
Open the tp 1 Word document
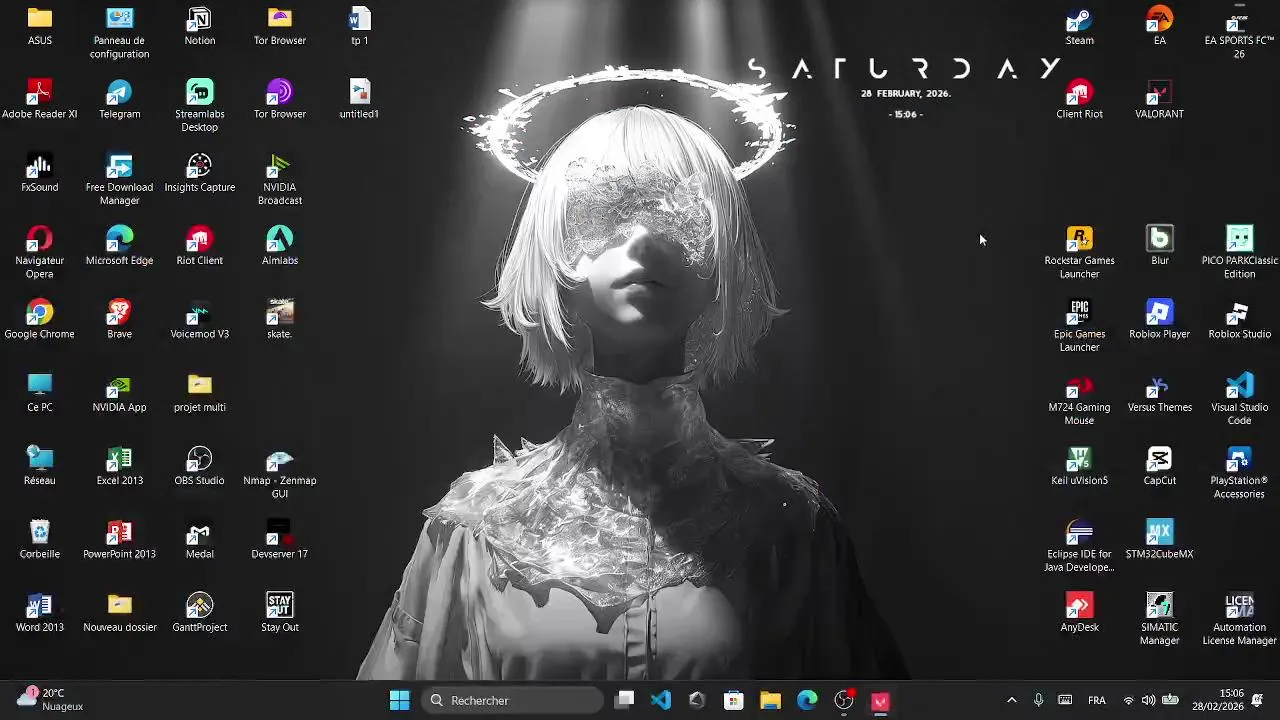coord(359,26)
